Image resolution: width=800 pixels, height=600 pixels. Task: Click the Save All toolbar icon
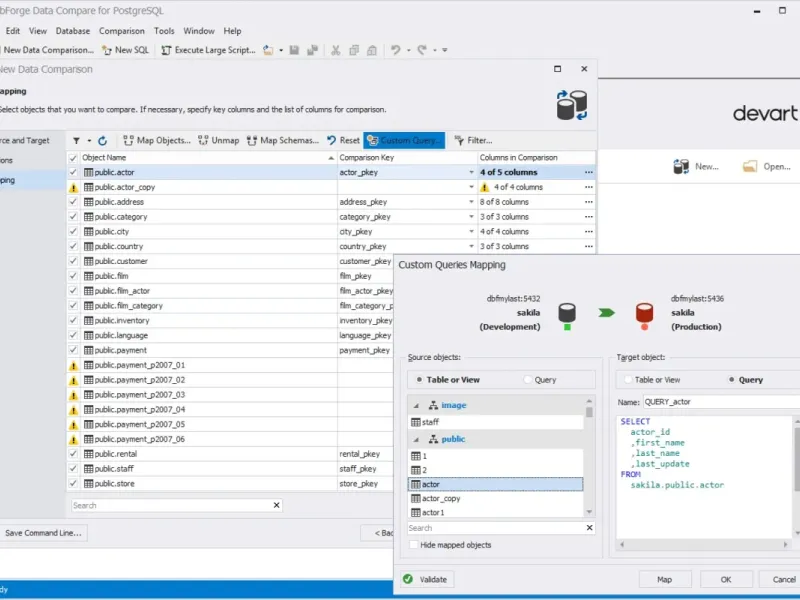(x=312, y=50)
